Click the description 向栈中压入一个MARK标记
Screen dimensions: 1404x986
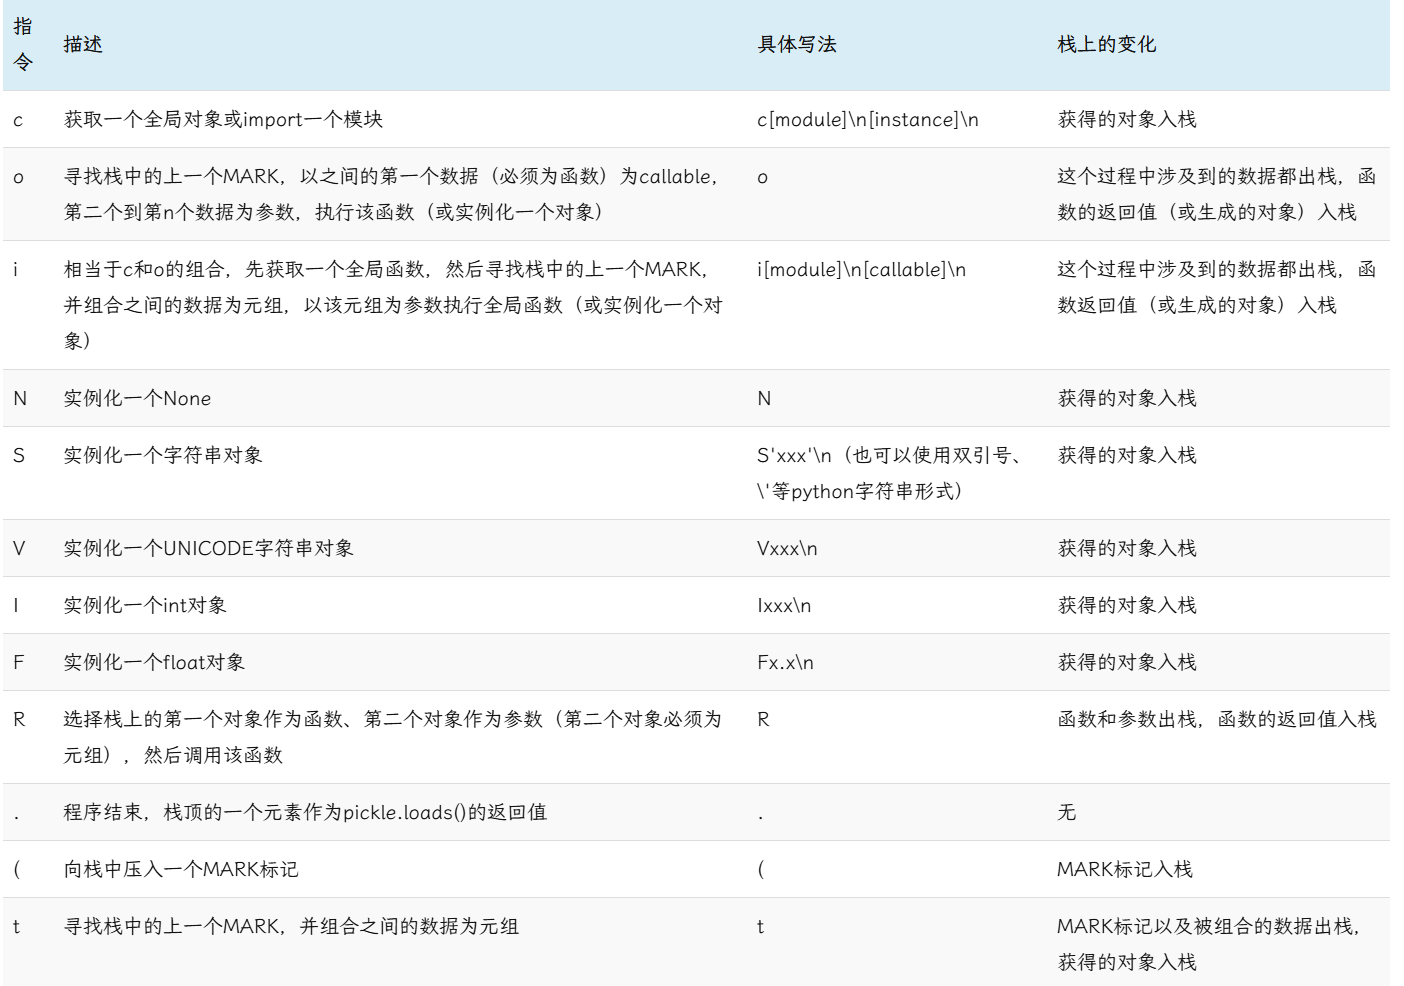tap(180, 870)
